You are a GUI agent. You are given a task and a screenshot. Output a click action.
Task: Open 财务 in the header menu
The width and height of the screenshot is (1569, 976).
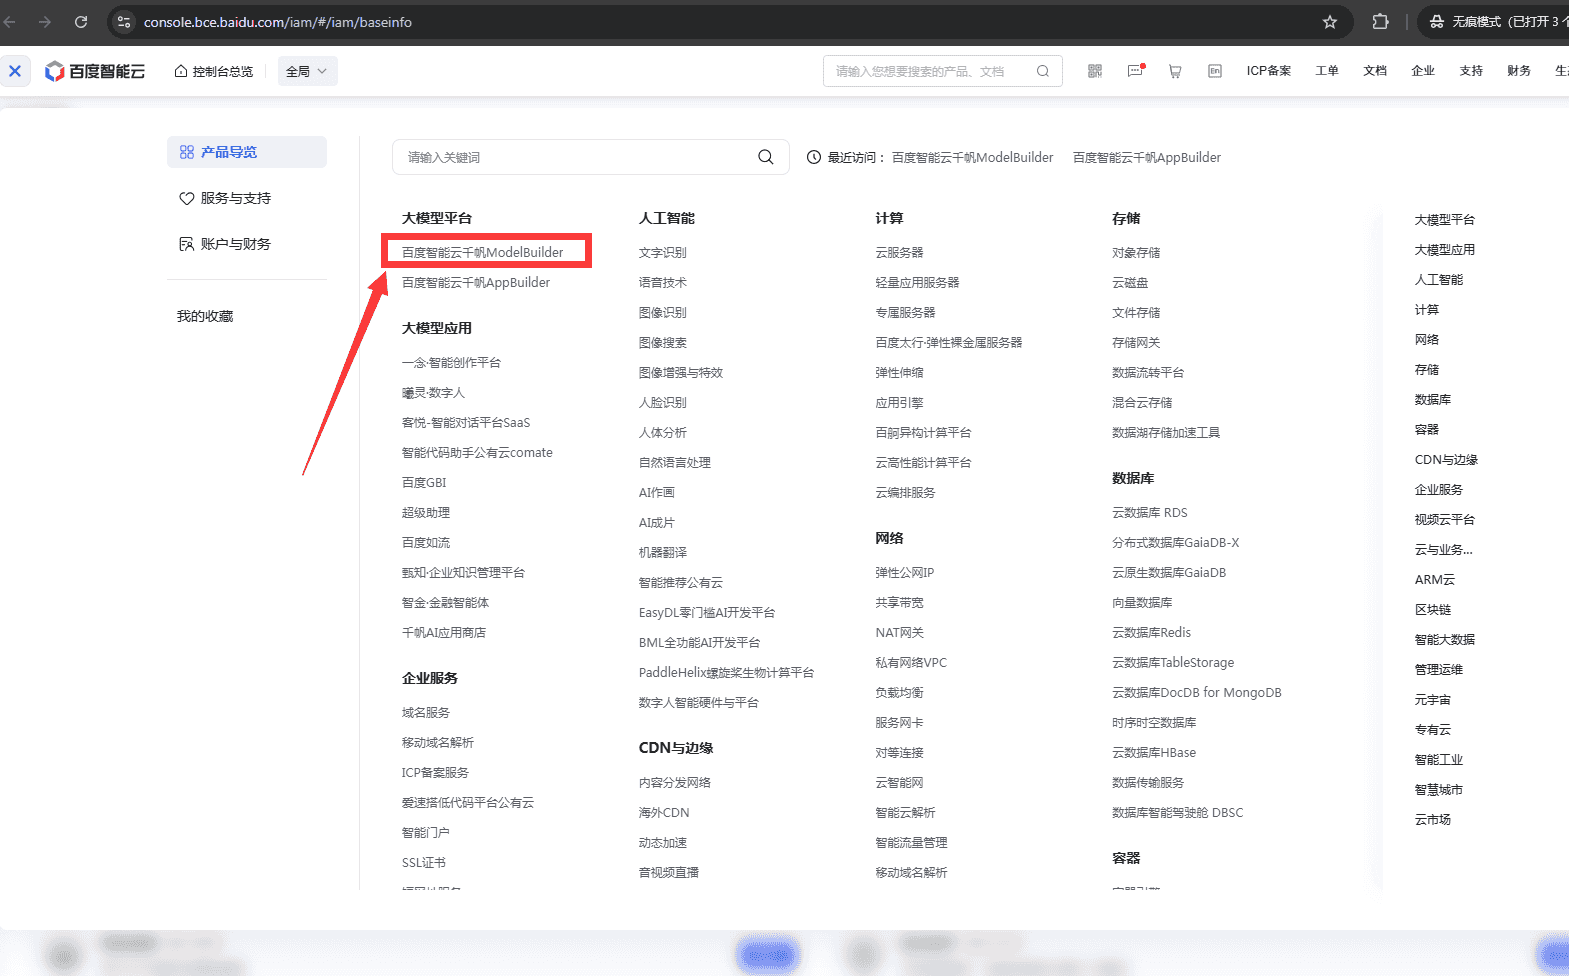(x=1519, y=71)
